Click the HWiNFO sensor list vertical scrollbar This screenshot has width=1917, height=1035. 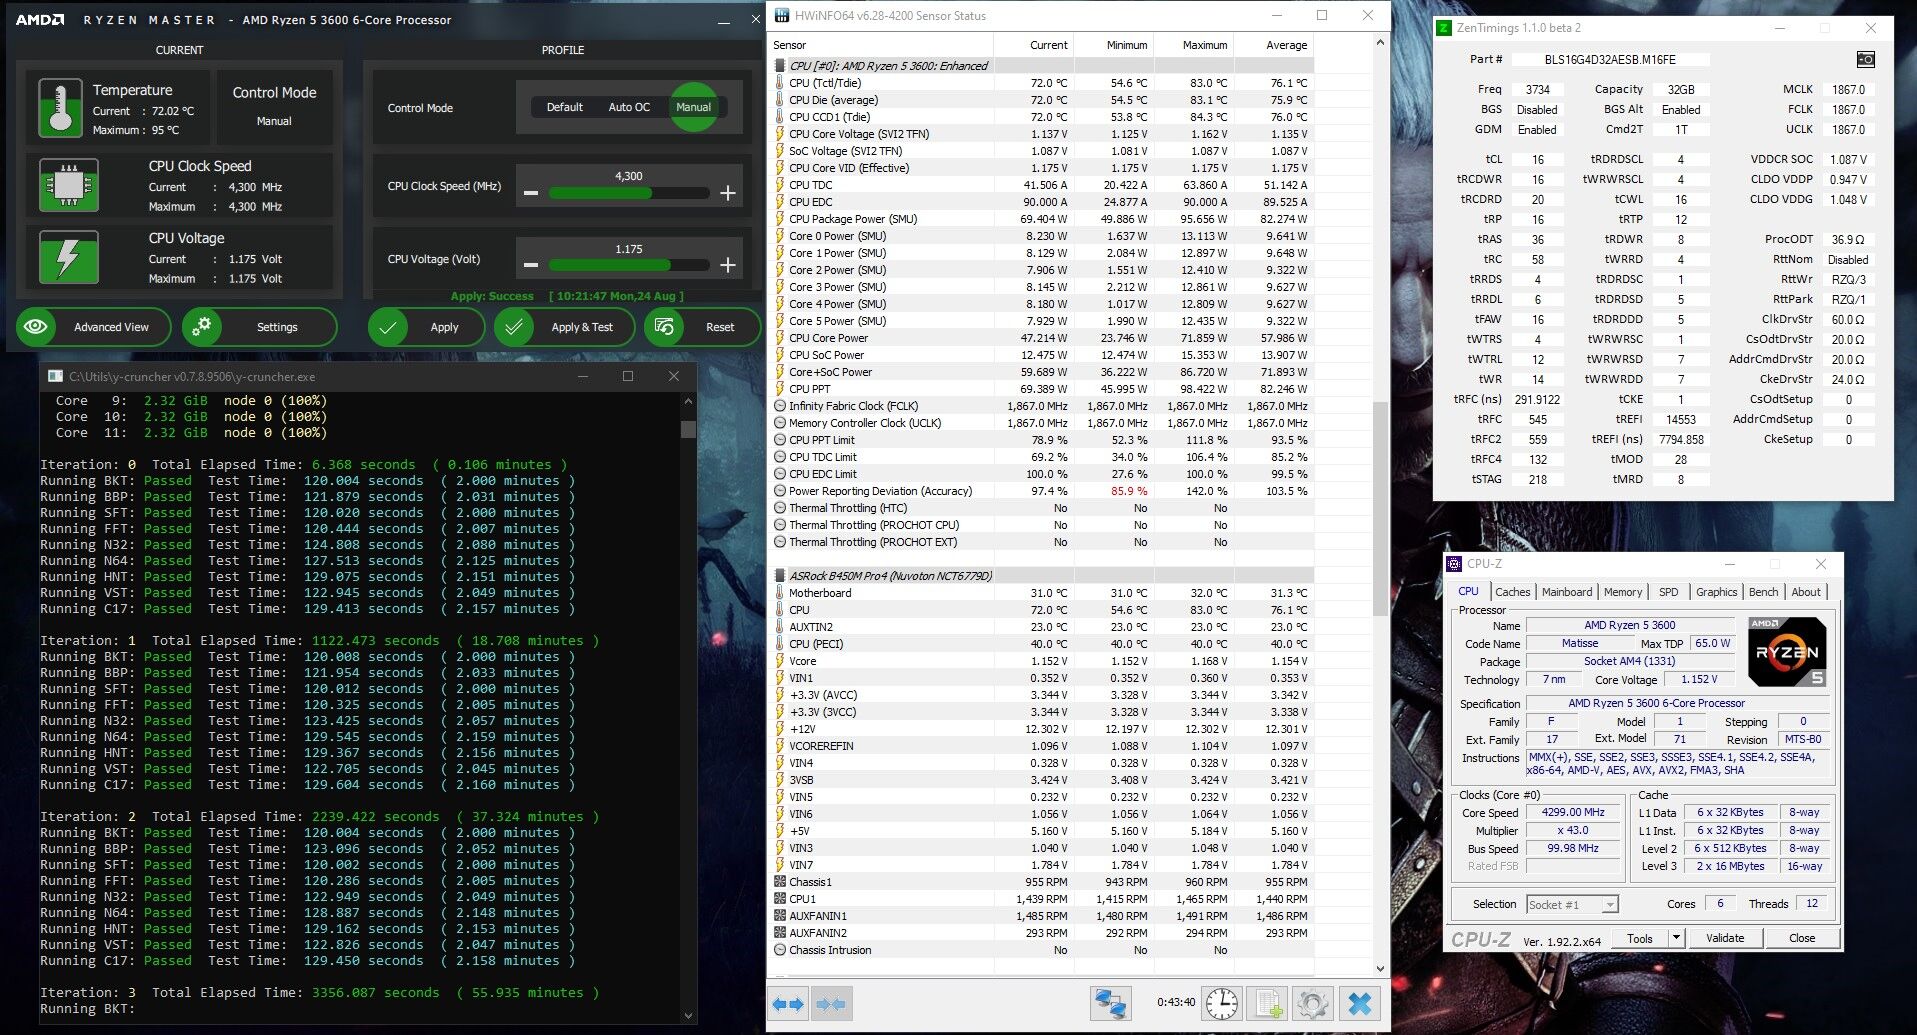(x=1380, y=505)
